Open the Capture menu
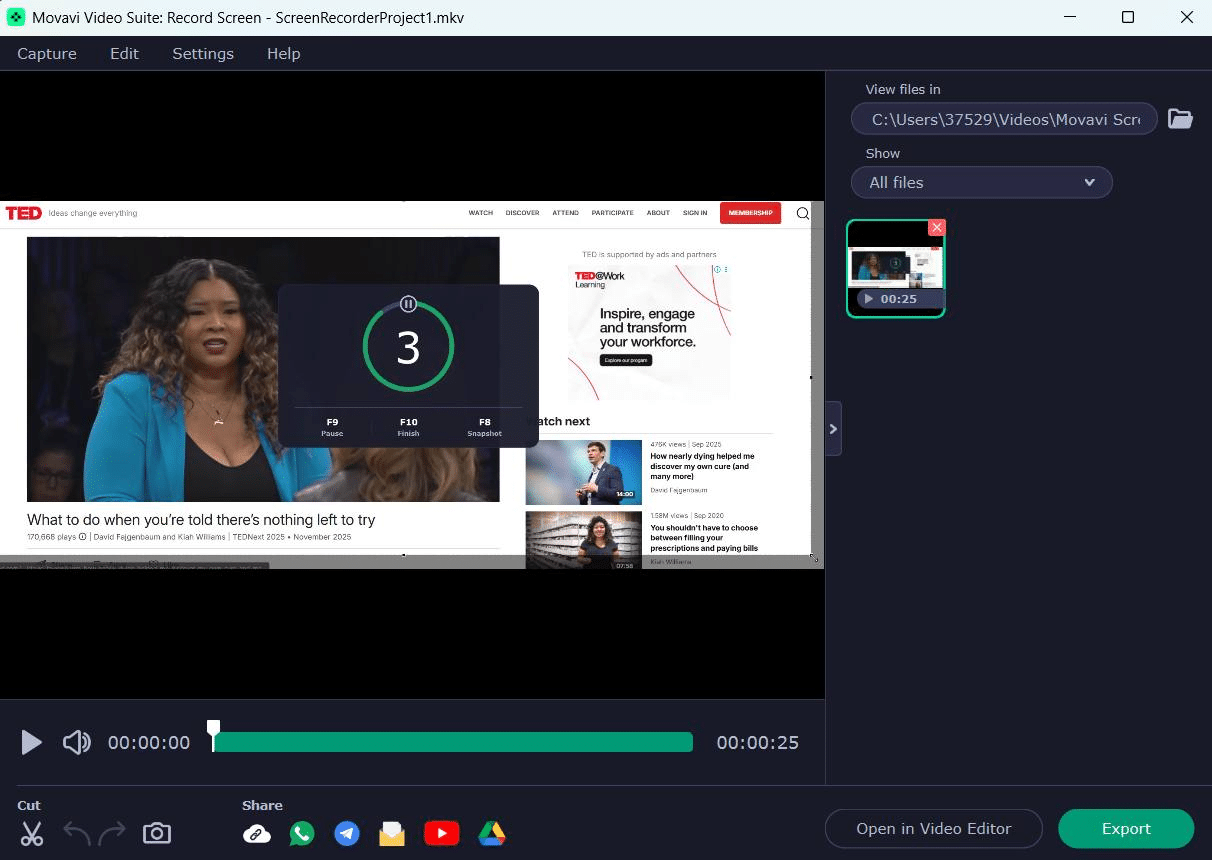Viewport: 1212px width, 860px height. pos(47,54)
